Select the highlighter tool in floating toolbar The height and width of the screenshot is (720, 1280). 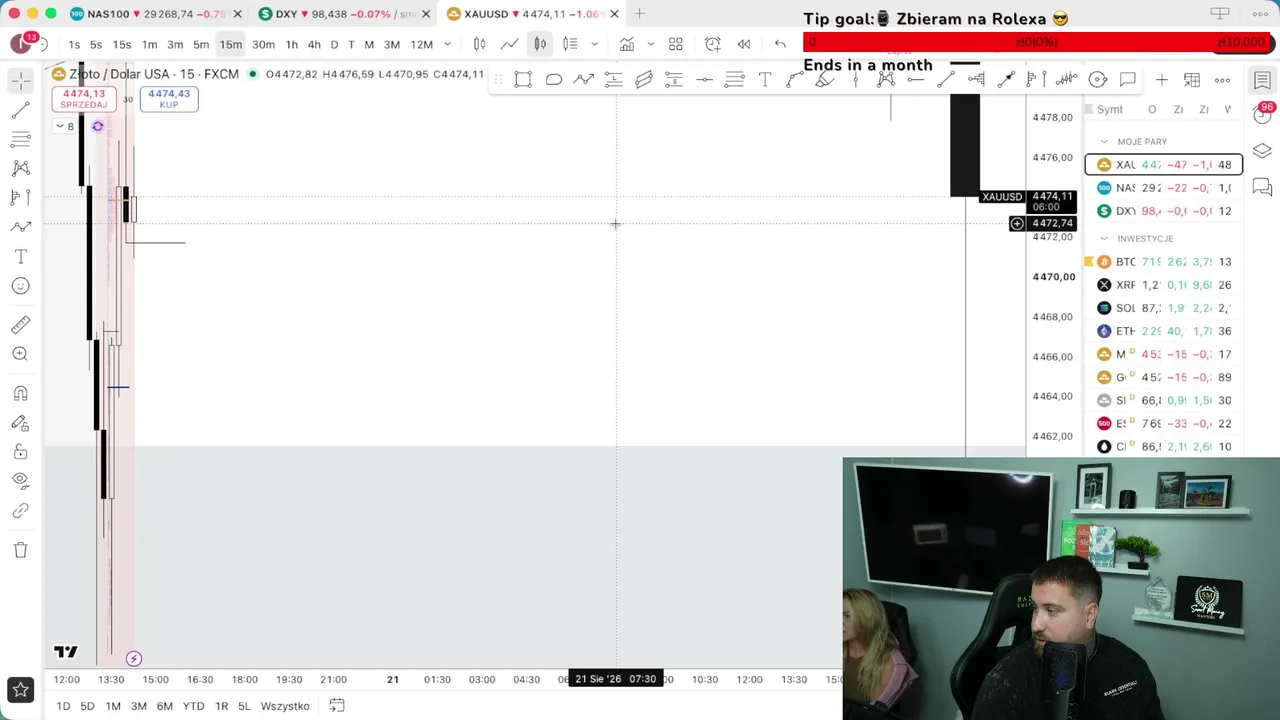[825, 80]
